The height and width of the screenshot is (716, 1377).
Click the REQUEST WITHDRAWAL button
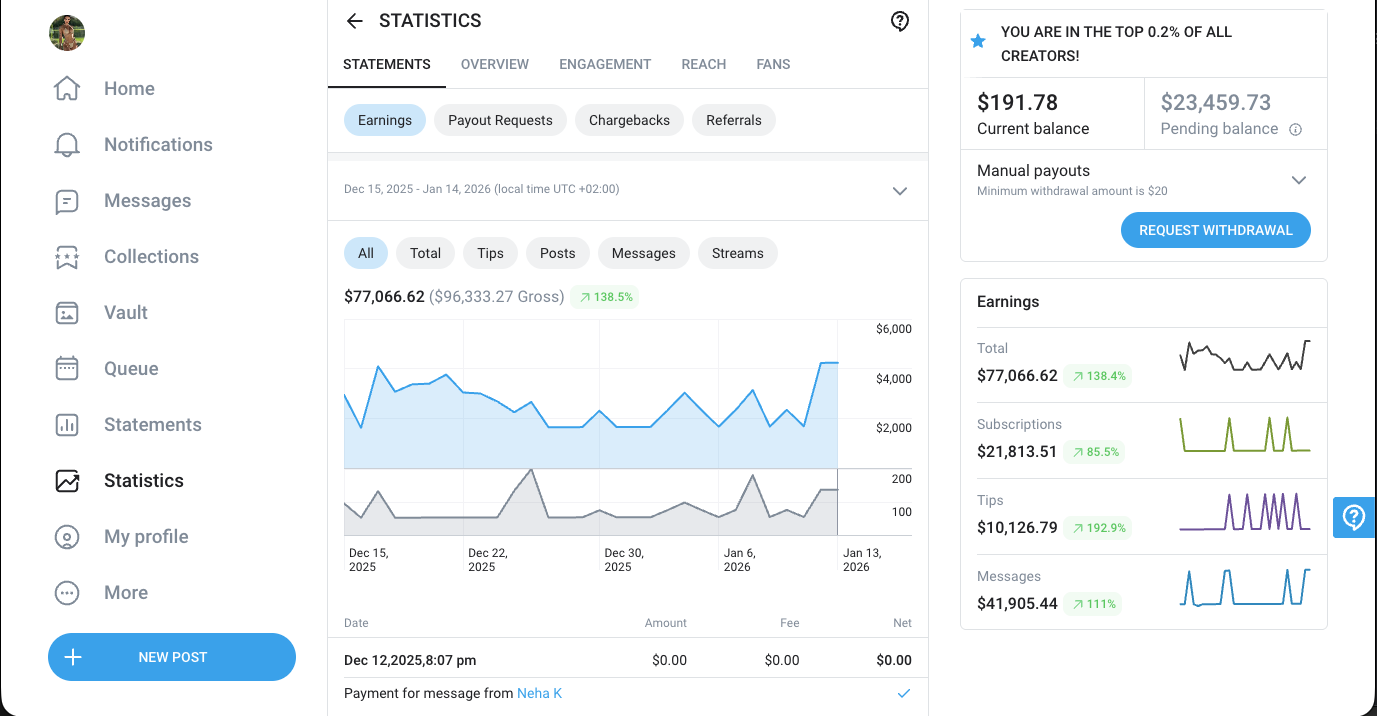[1216, 230]
